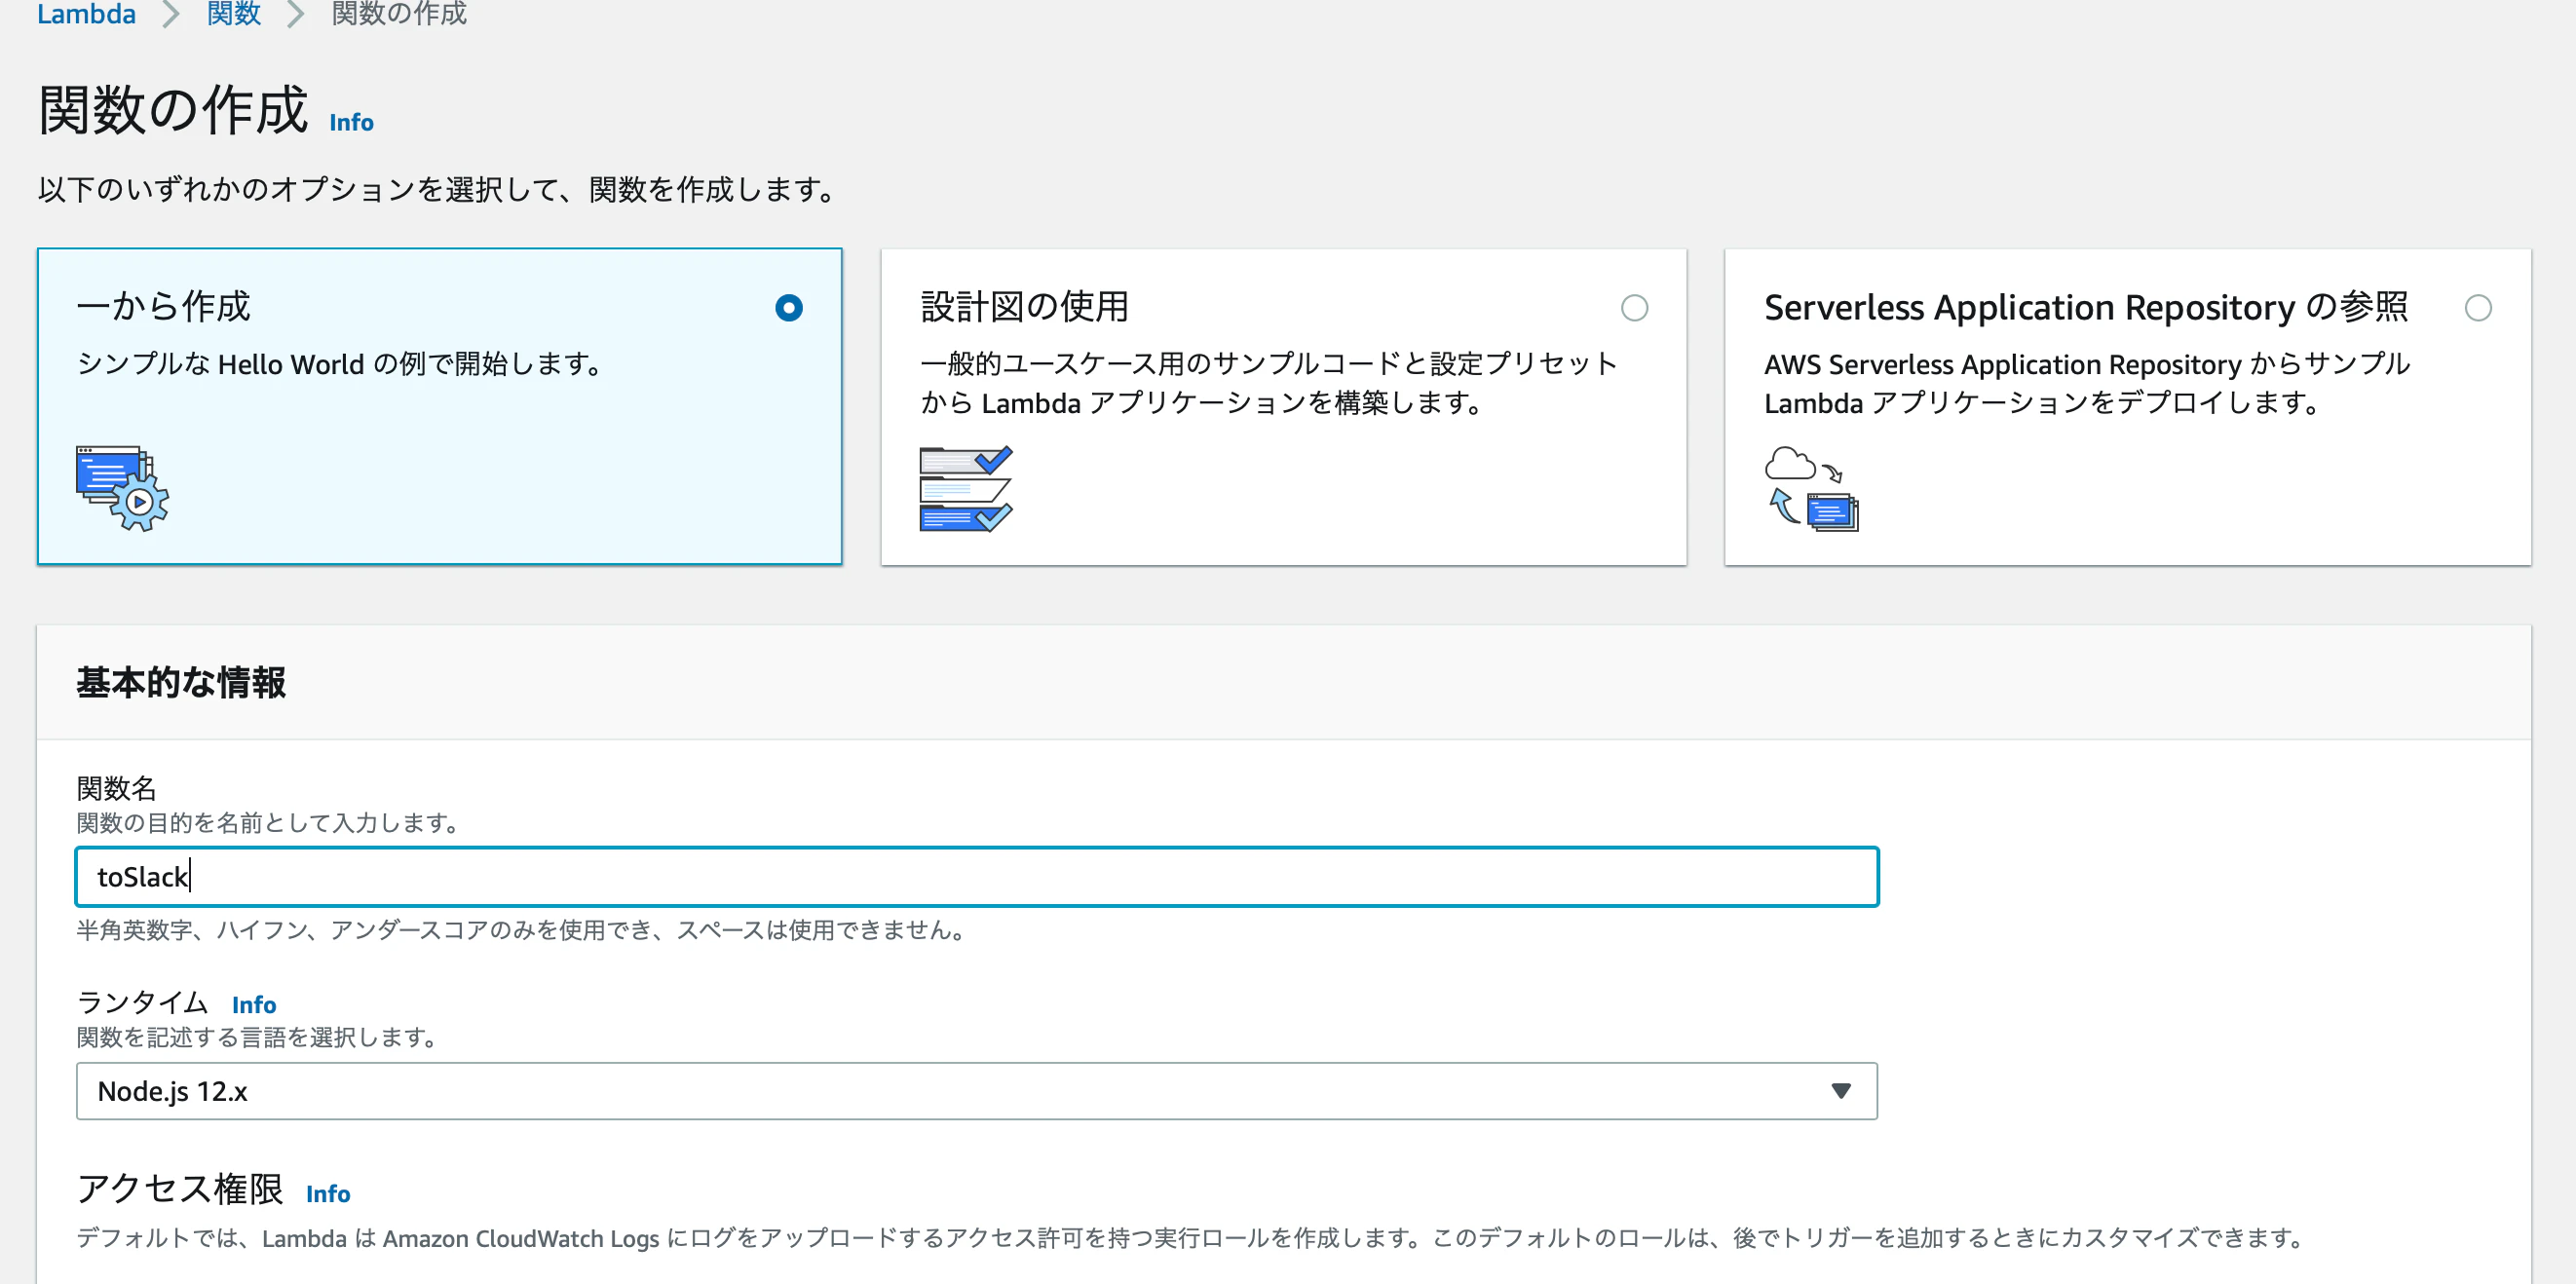Select Serverless Application Repository radio button
This screenshot has width=2576, height=1284.
(x=2477, y=308)
